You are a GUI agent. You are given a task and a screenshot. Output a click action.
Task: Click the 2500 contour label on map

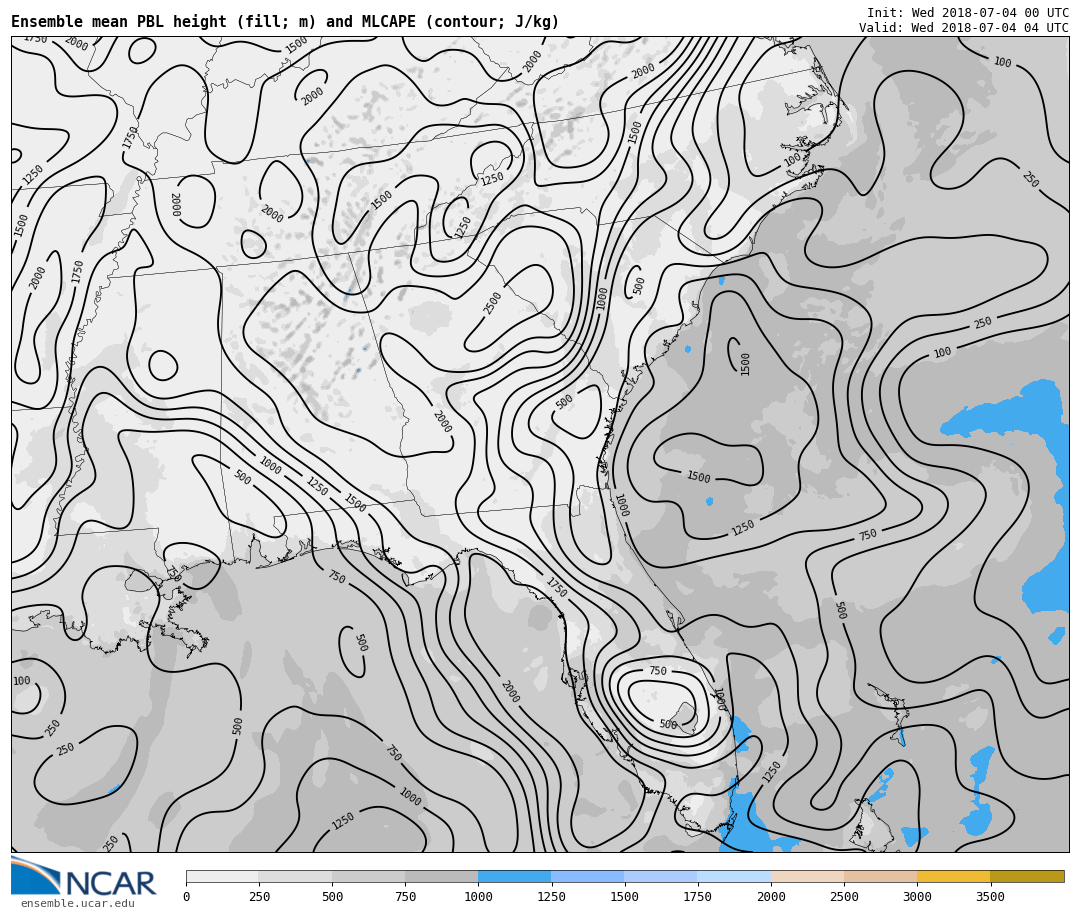(x=493, y=303)
